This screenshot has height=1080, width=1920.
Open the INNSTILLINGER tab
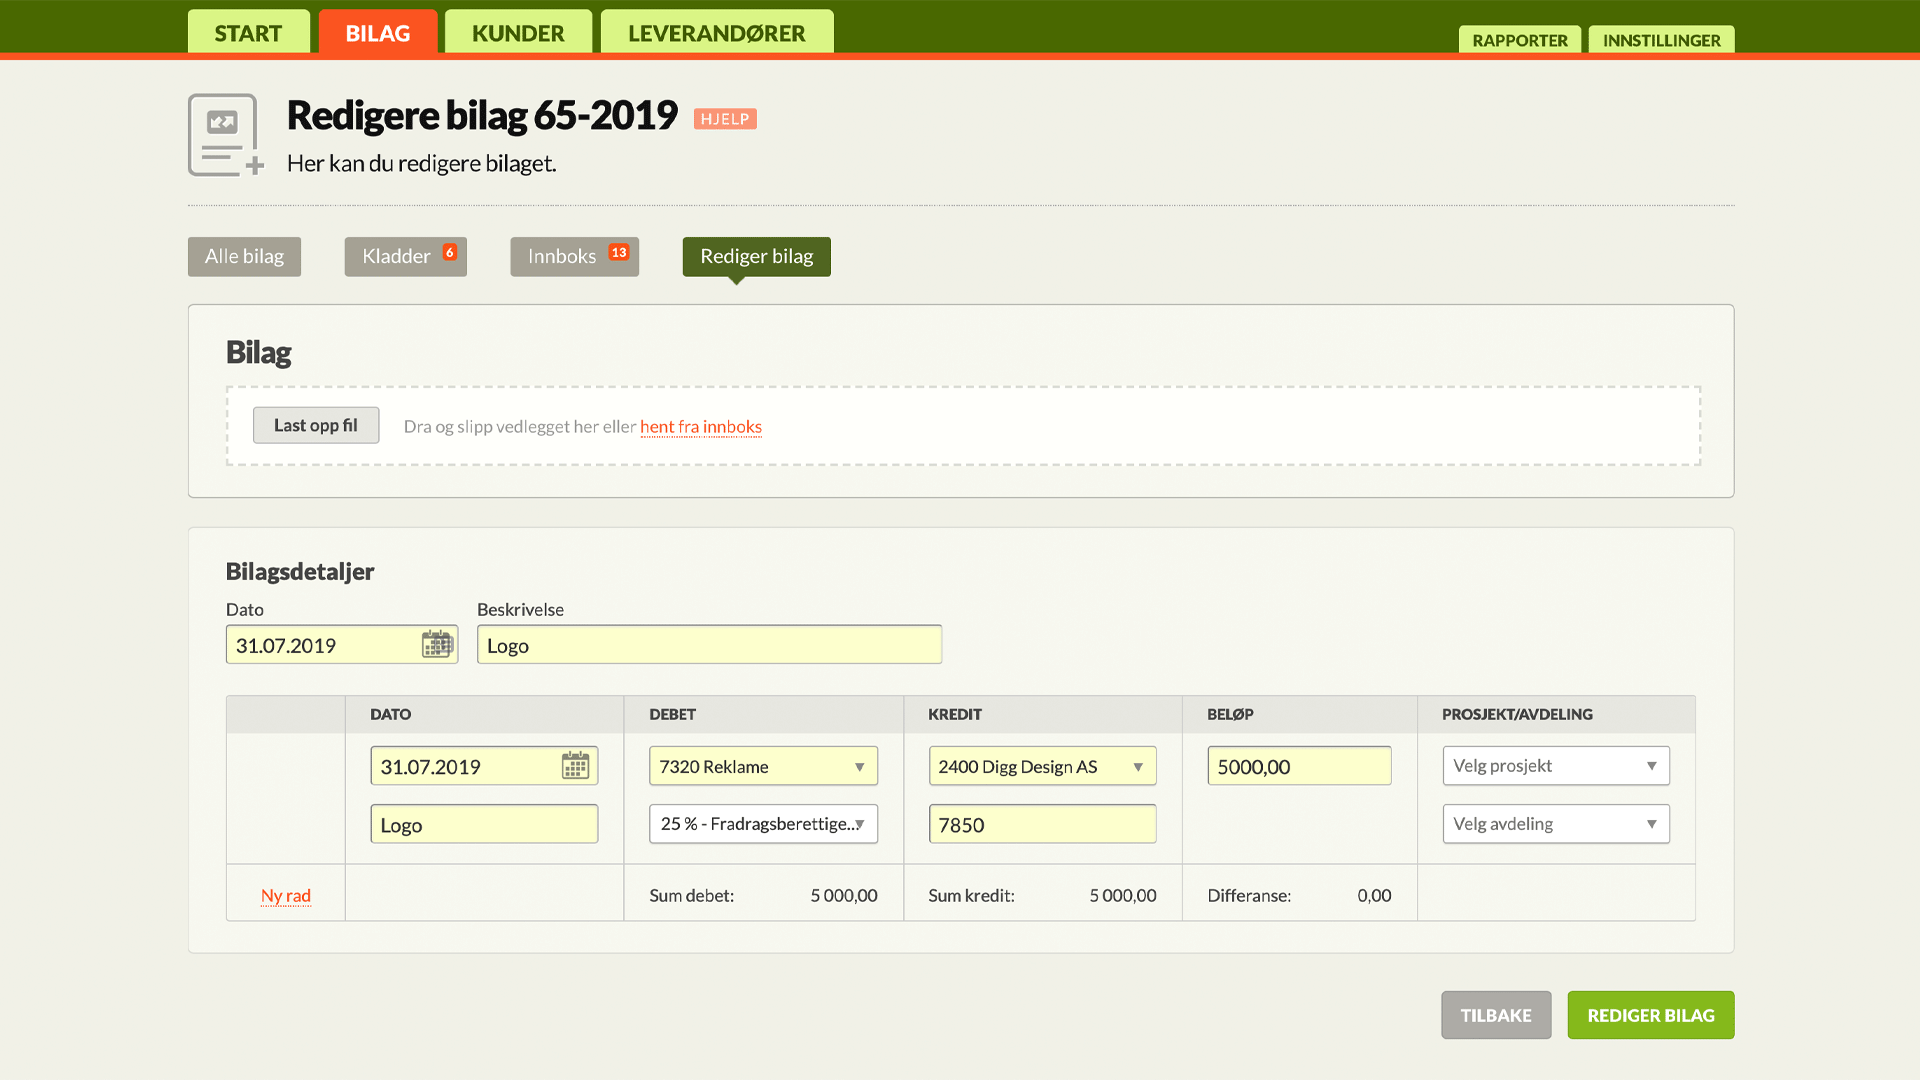(x=1662, y=40)
